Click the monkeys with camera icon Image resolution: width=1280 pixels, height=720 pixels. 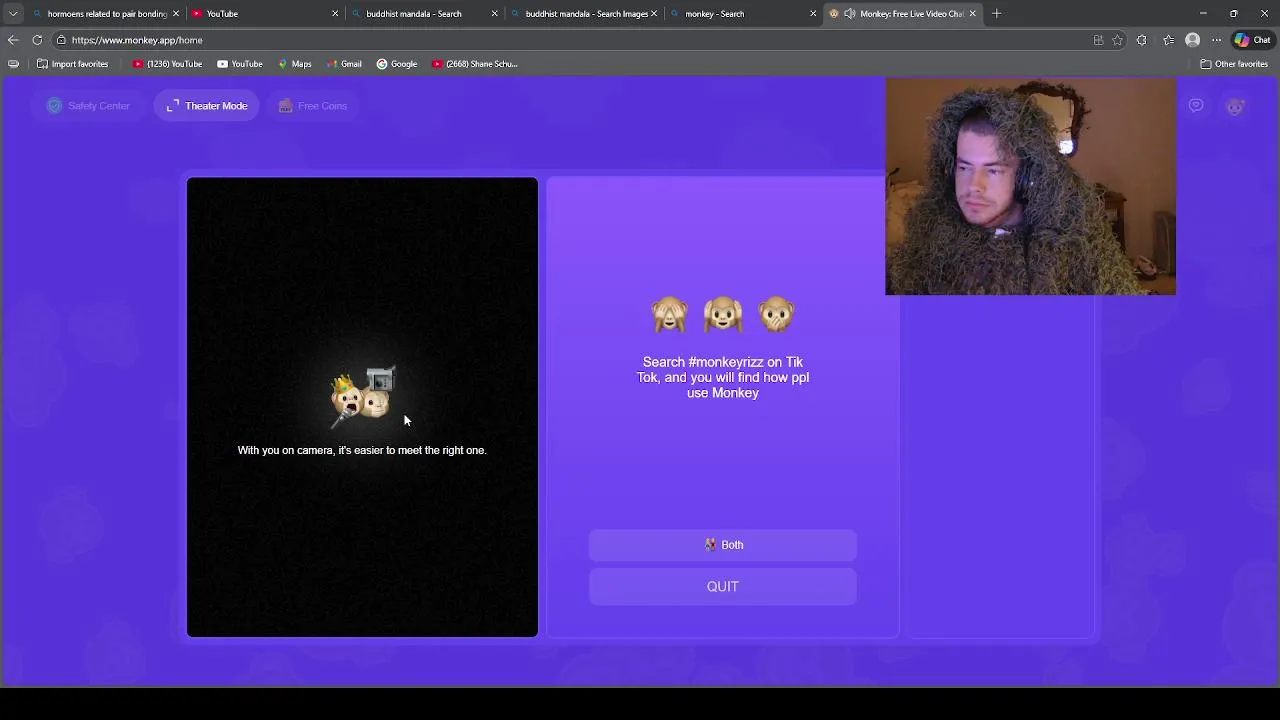pos(363,395)
